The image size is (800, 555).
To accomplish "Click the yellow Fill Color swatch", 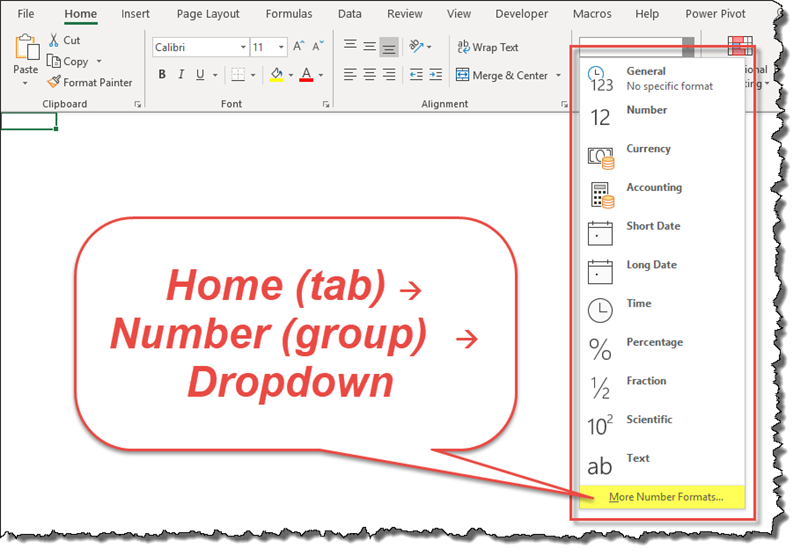I will click(x=277, y=75).
